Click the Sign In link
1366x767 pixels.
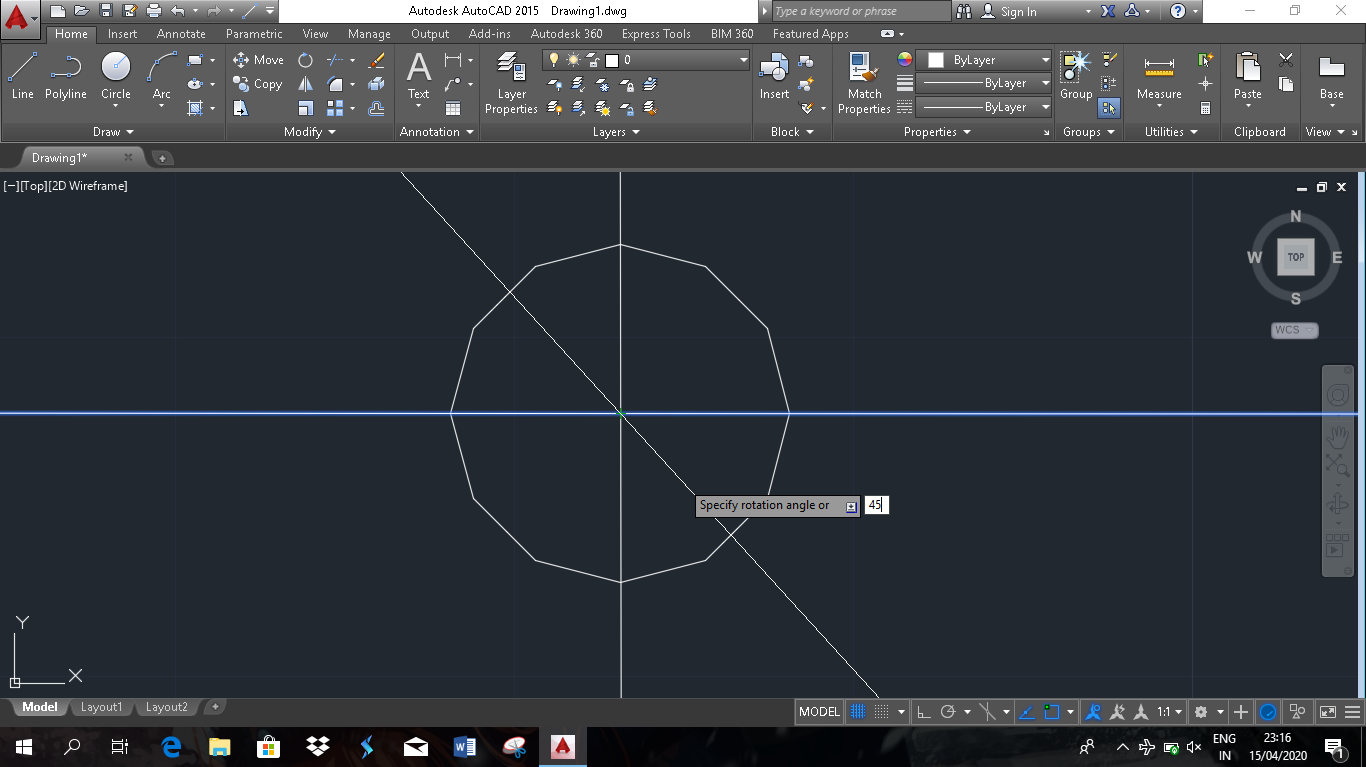point(1022,11)
